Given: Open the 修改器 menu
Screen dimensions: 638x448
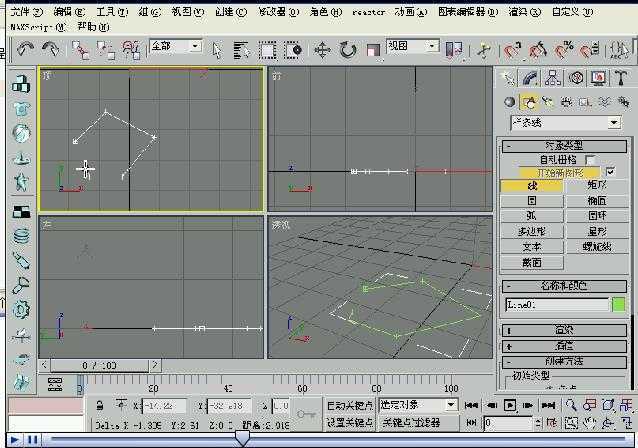Looking at the screenshot, I should point(278,12).
